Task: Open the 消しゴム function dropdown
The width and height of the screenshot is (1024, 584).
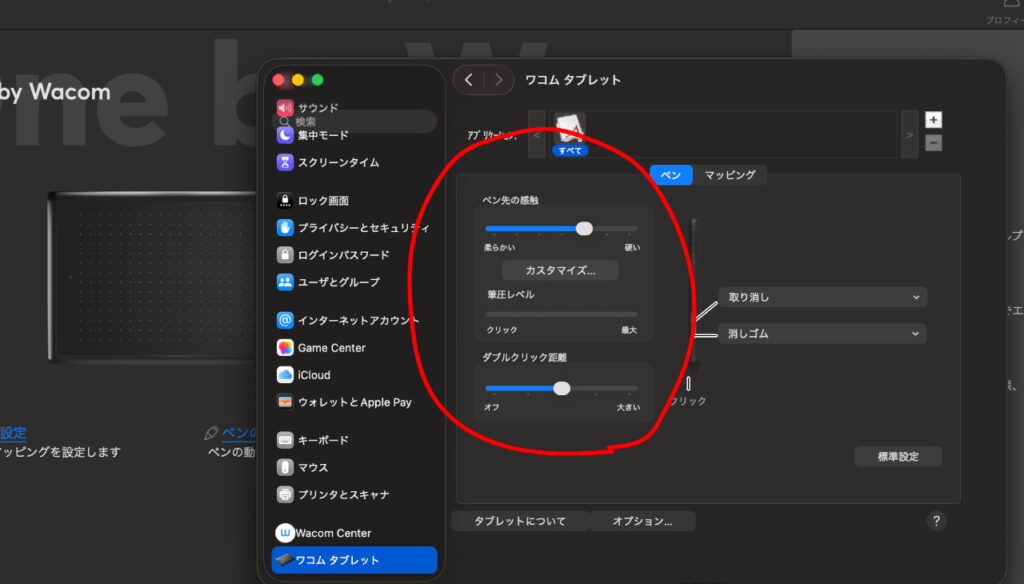Action: click(x=822, y=334)
